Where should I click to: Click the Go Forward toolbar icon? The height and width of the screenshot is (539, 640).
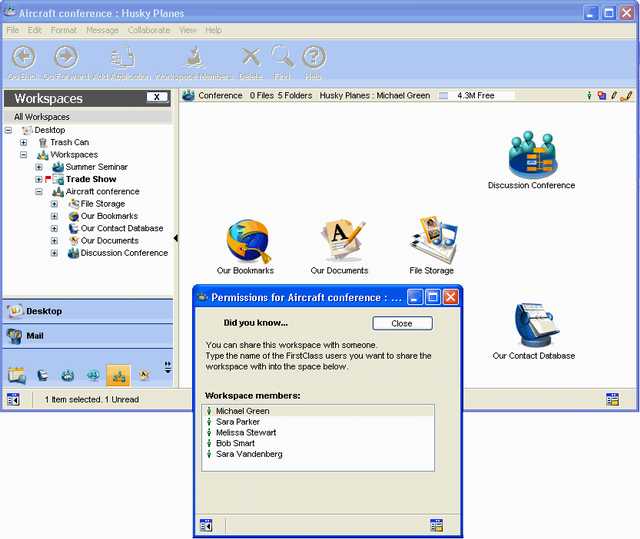pyautogui.click(x=66, y=58)
